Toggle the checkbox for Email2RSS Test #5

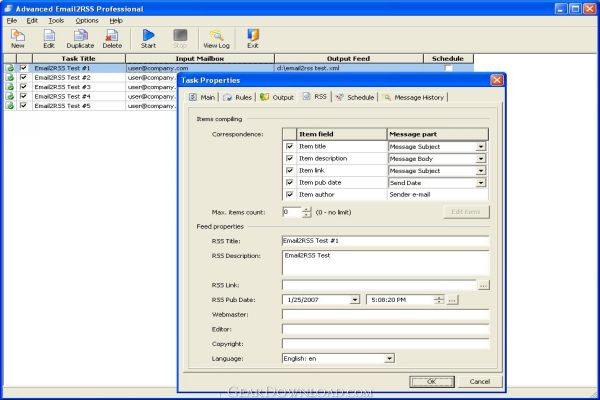(23, 106)
